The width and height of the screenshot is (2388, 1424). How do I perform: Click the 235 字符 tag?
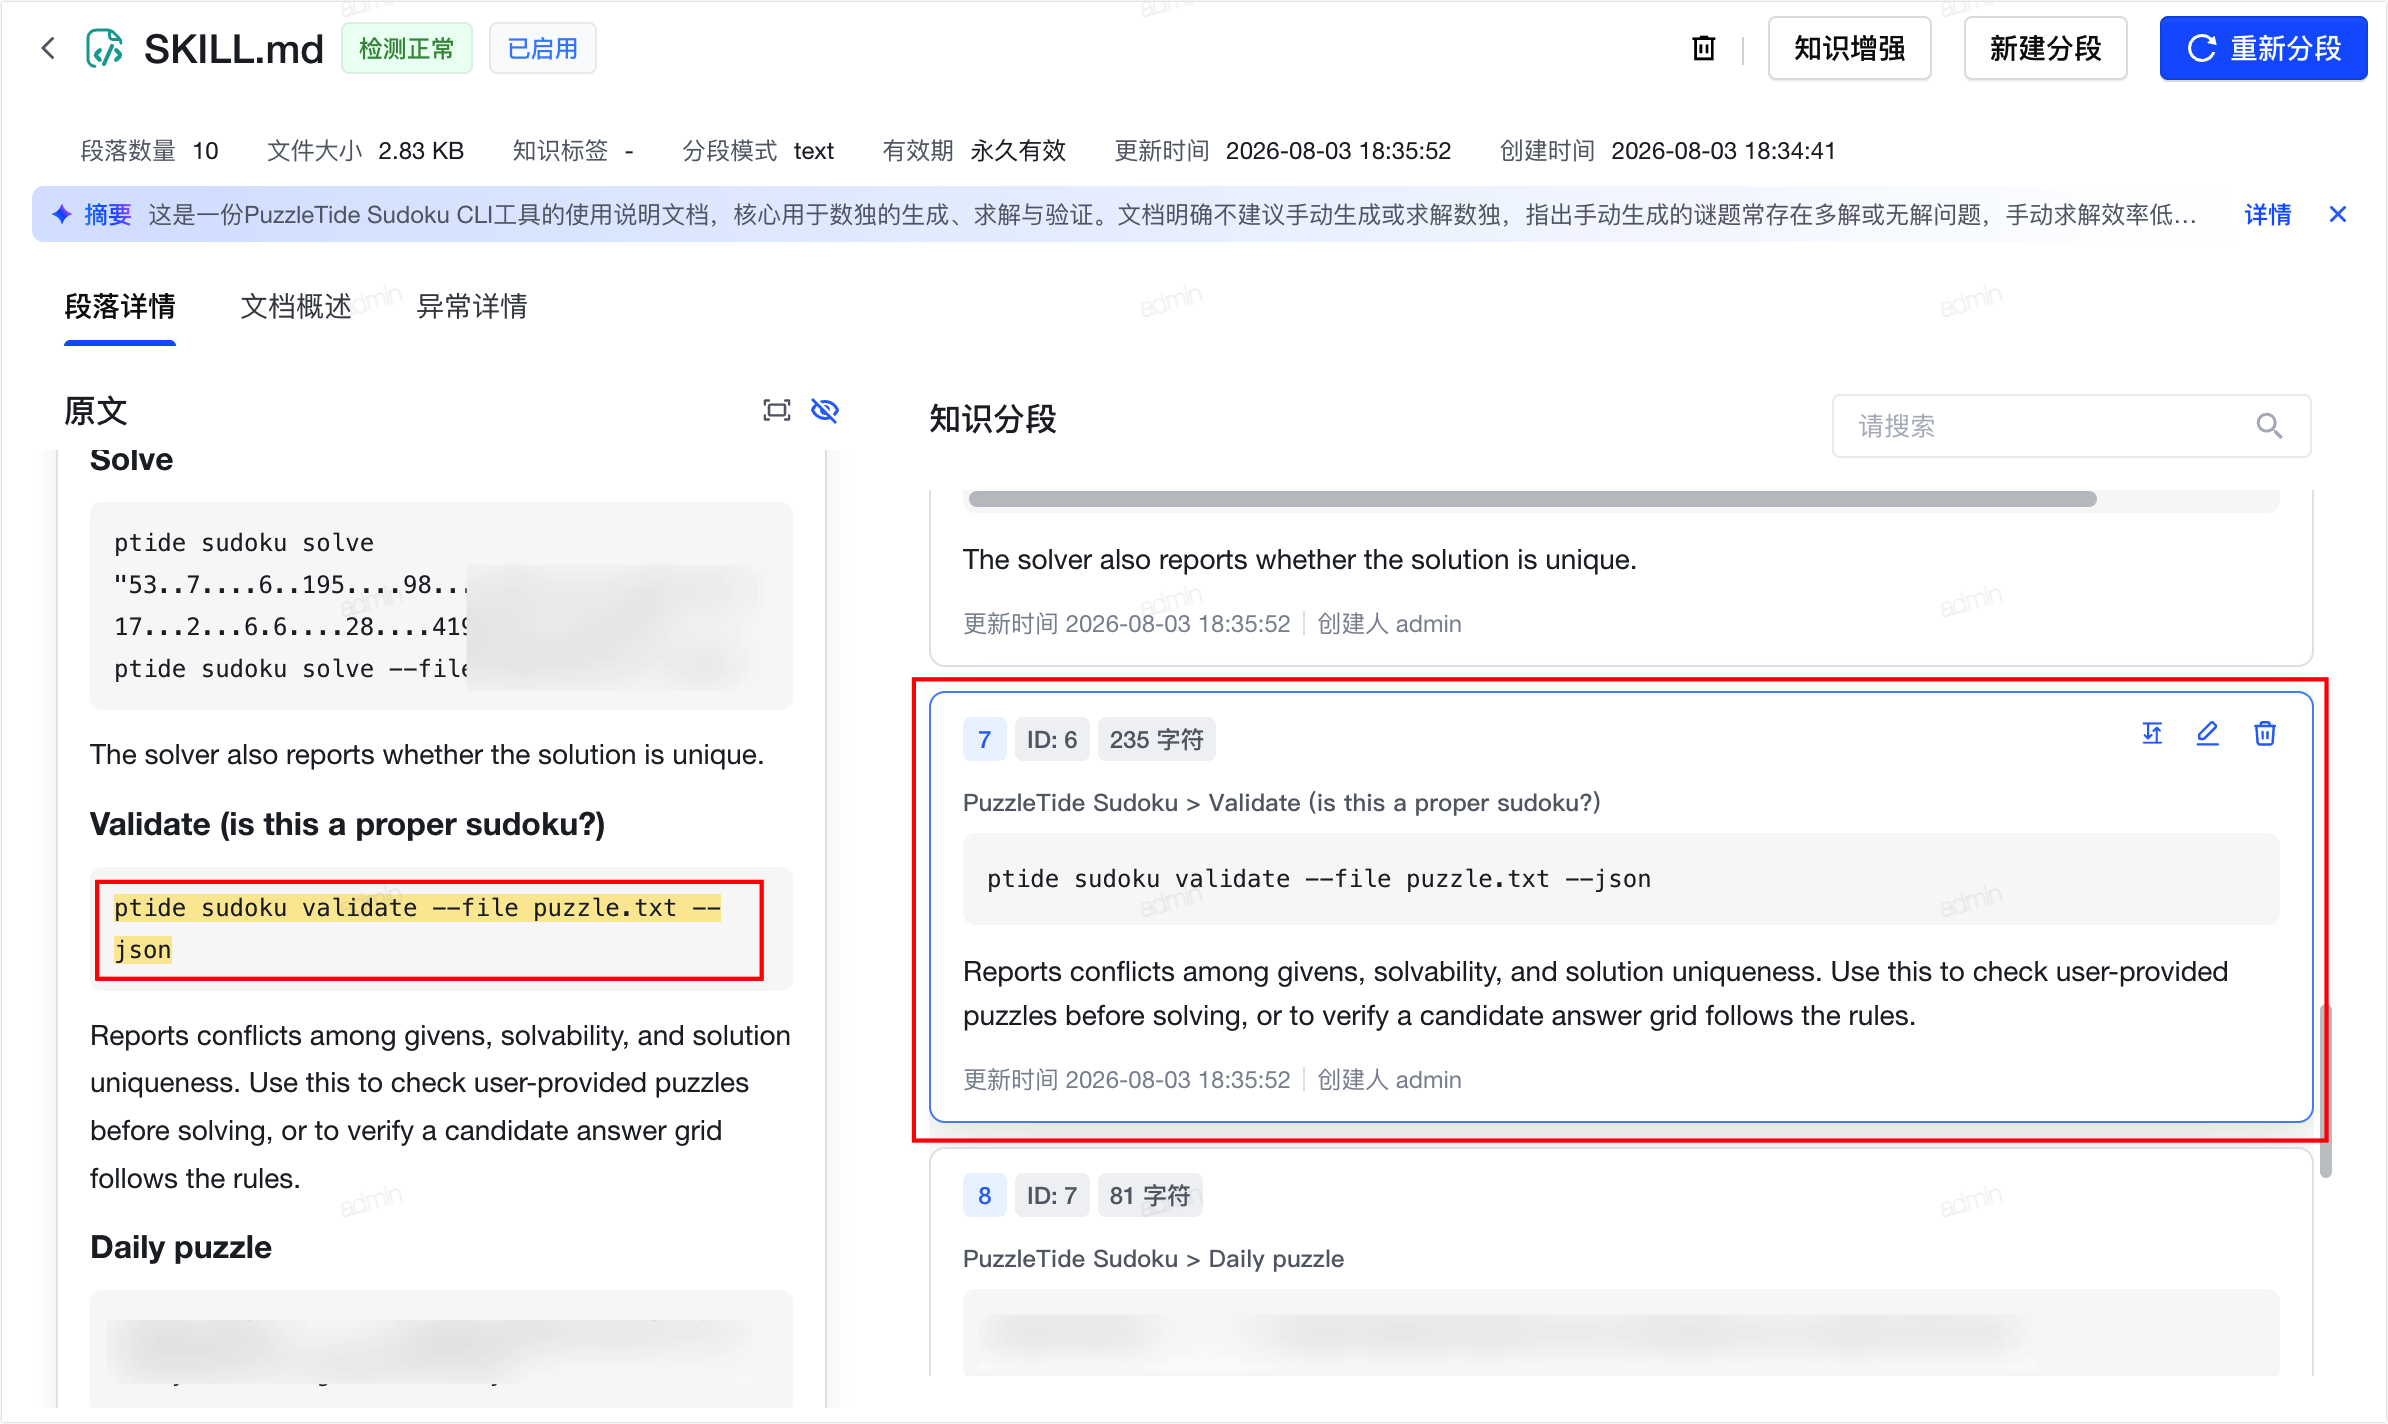(1157, 740)
